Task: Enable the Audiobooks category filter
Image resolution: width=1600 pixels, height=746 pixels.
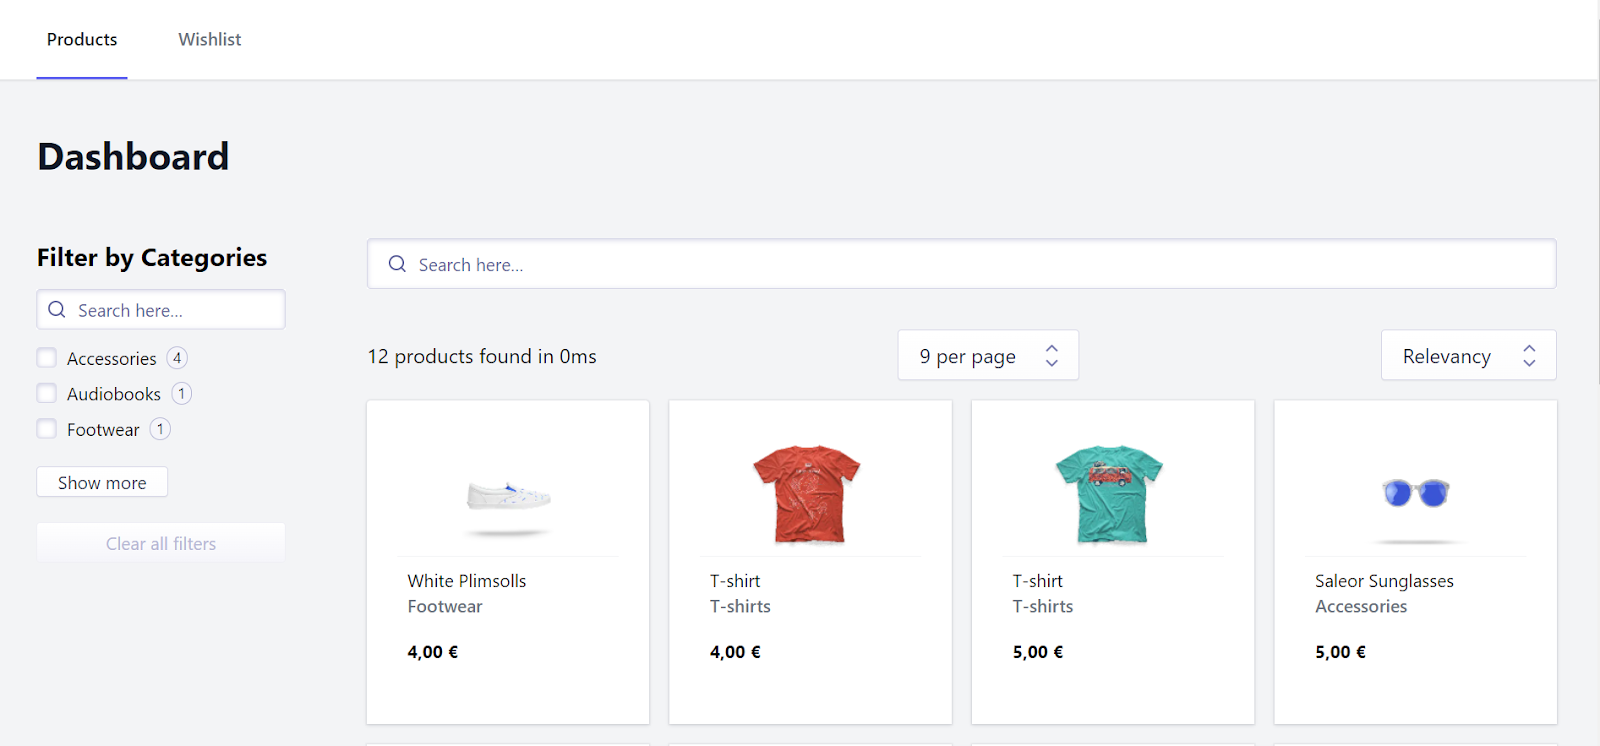Action: [47, 393]
